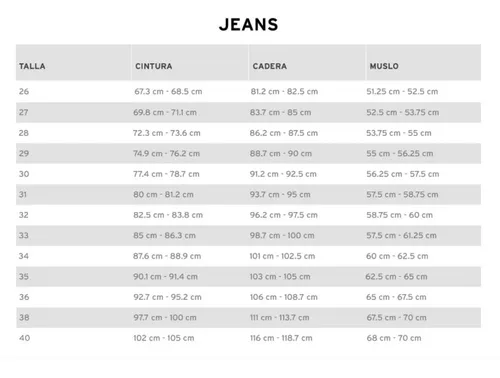The height and width of the screenshot is (378, 500).
Task: Click waist value 80 cm - 81.2 cm
Action: (x=163, y=194)
